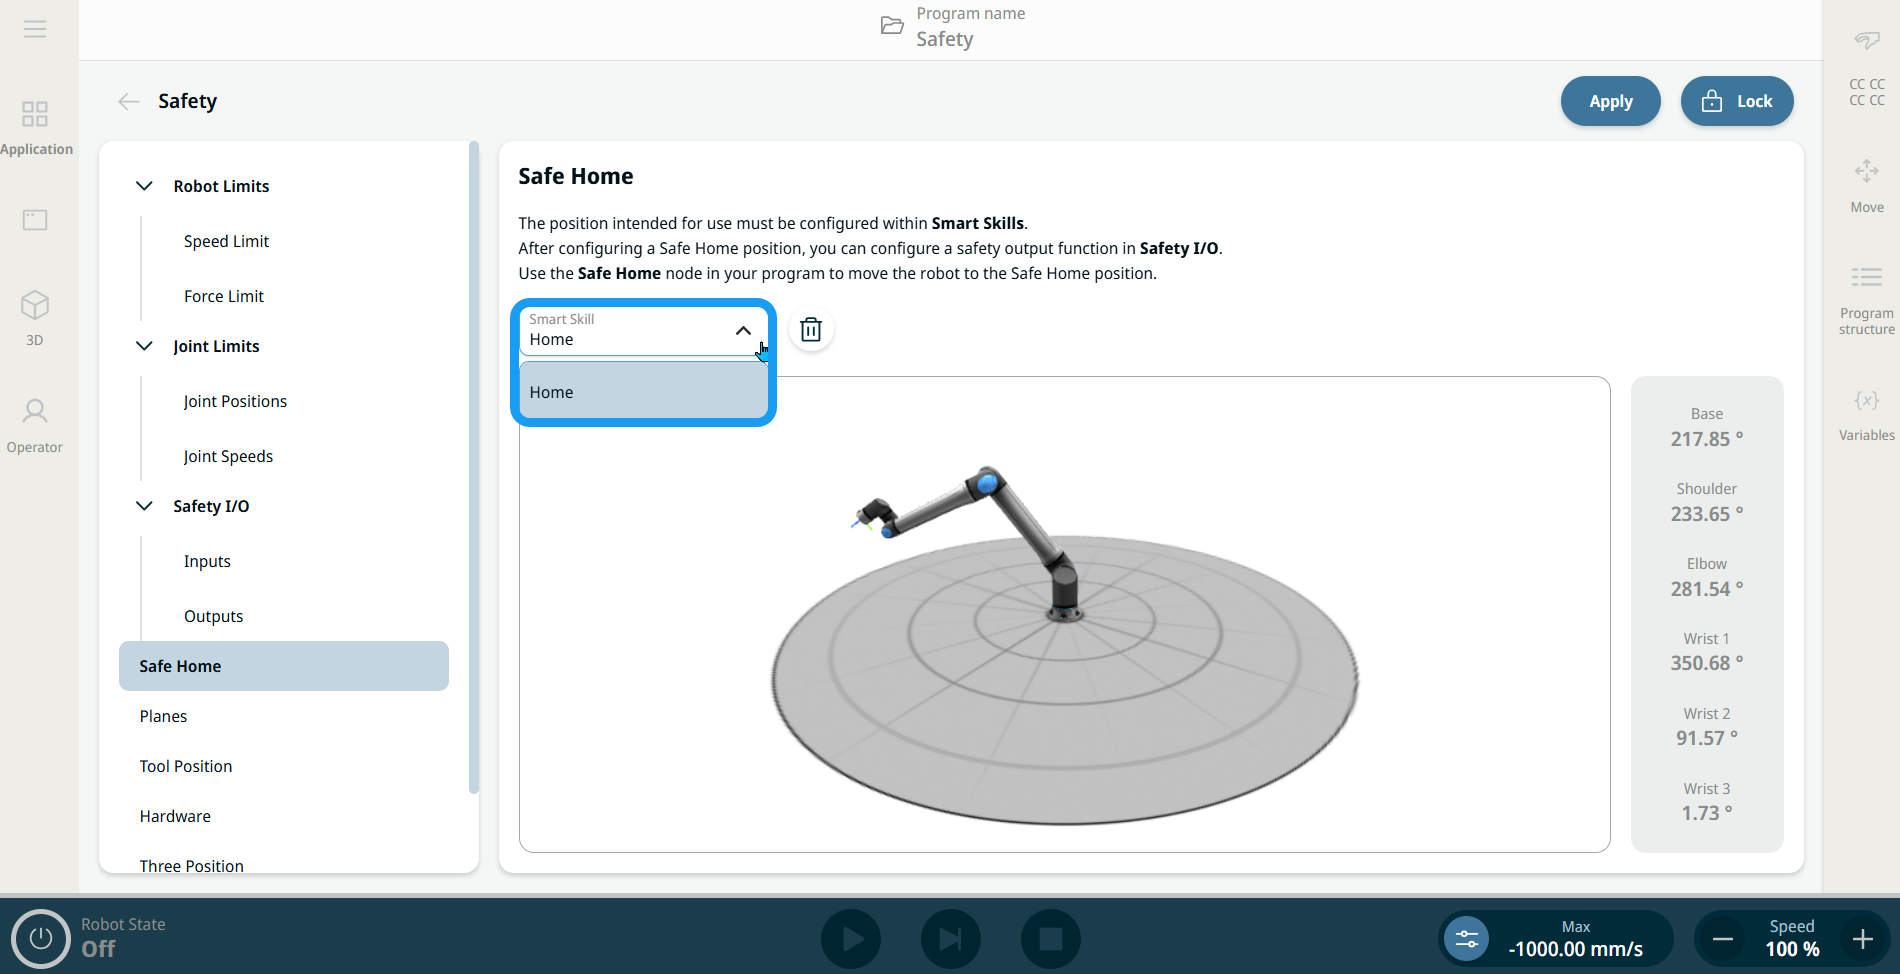The image size is (1900, 974).
Task: Decrease speed with the minus button
Action: pyautogui.click(x=1722, y=939)
